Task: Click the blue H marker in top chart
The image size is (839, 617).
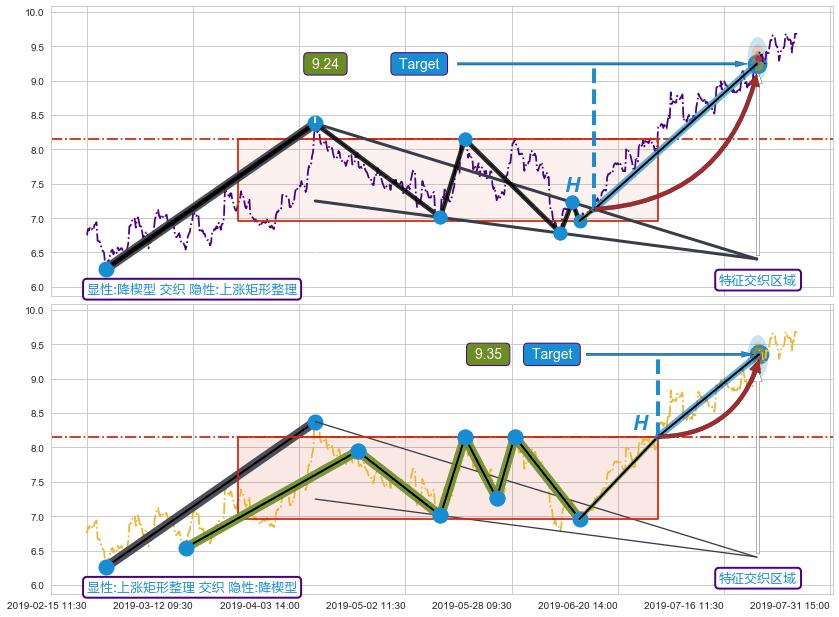Action: [x=573, y=185]
